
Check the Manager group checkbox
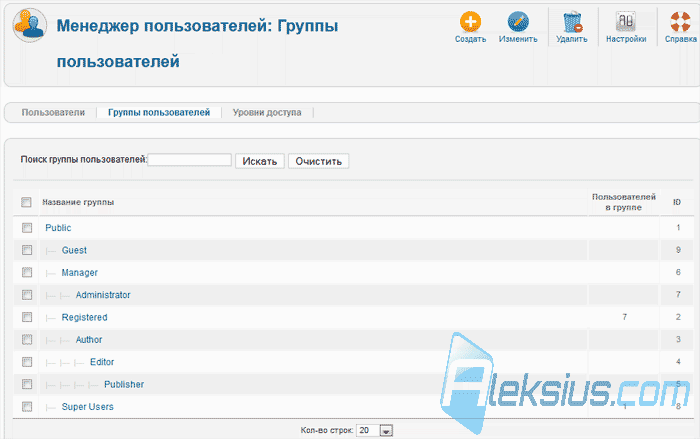[27, 272]
